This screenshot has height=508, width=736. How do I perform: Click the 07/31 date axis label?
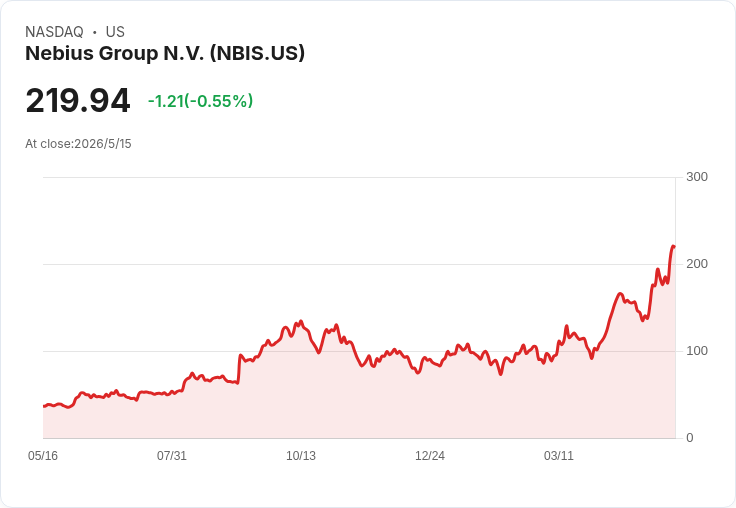point(172,456)
